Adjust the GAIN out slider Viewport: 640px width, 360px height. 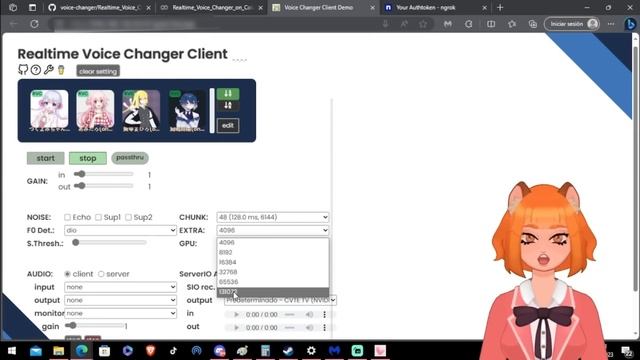pyautogui.click(x=104, y=186)
